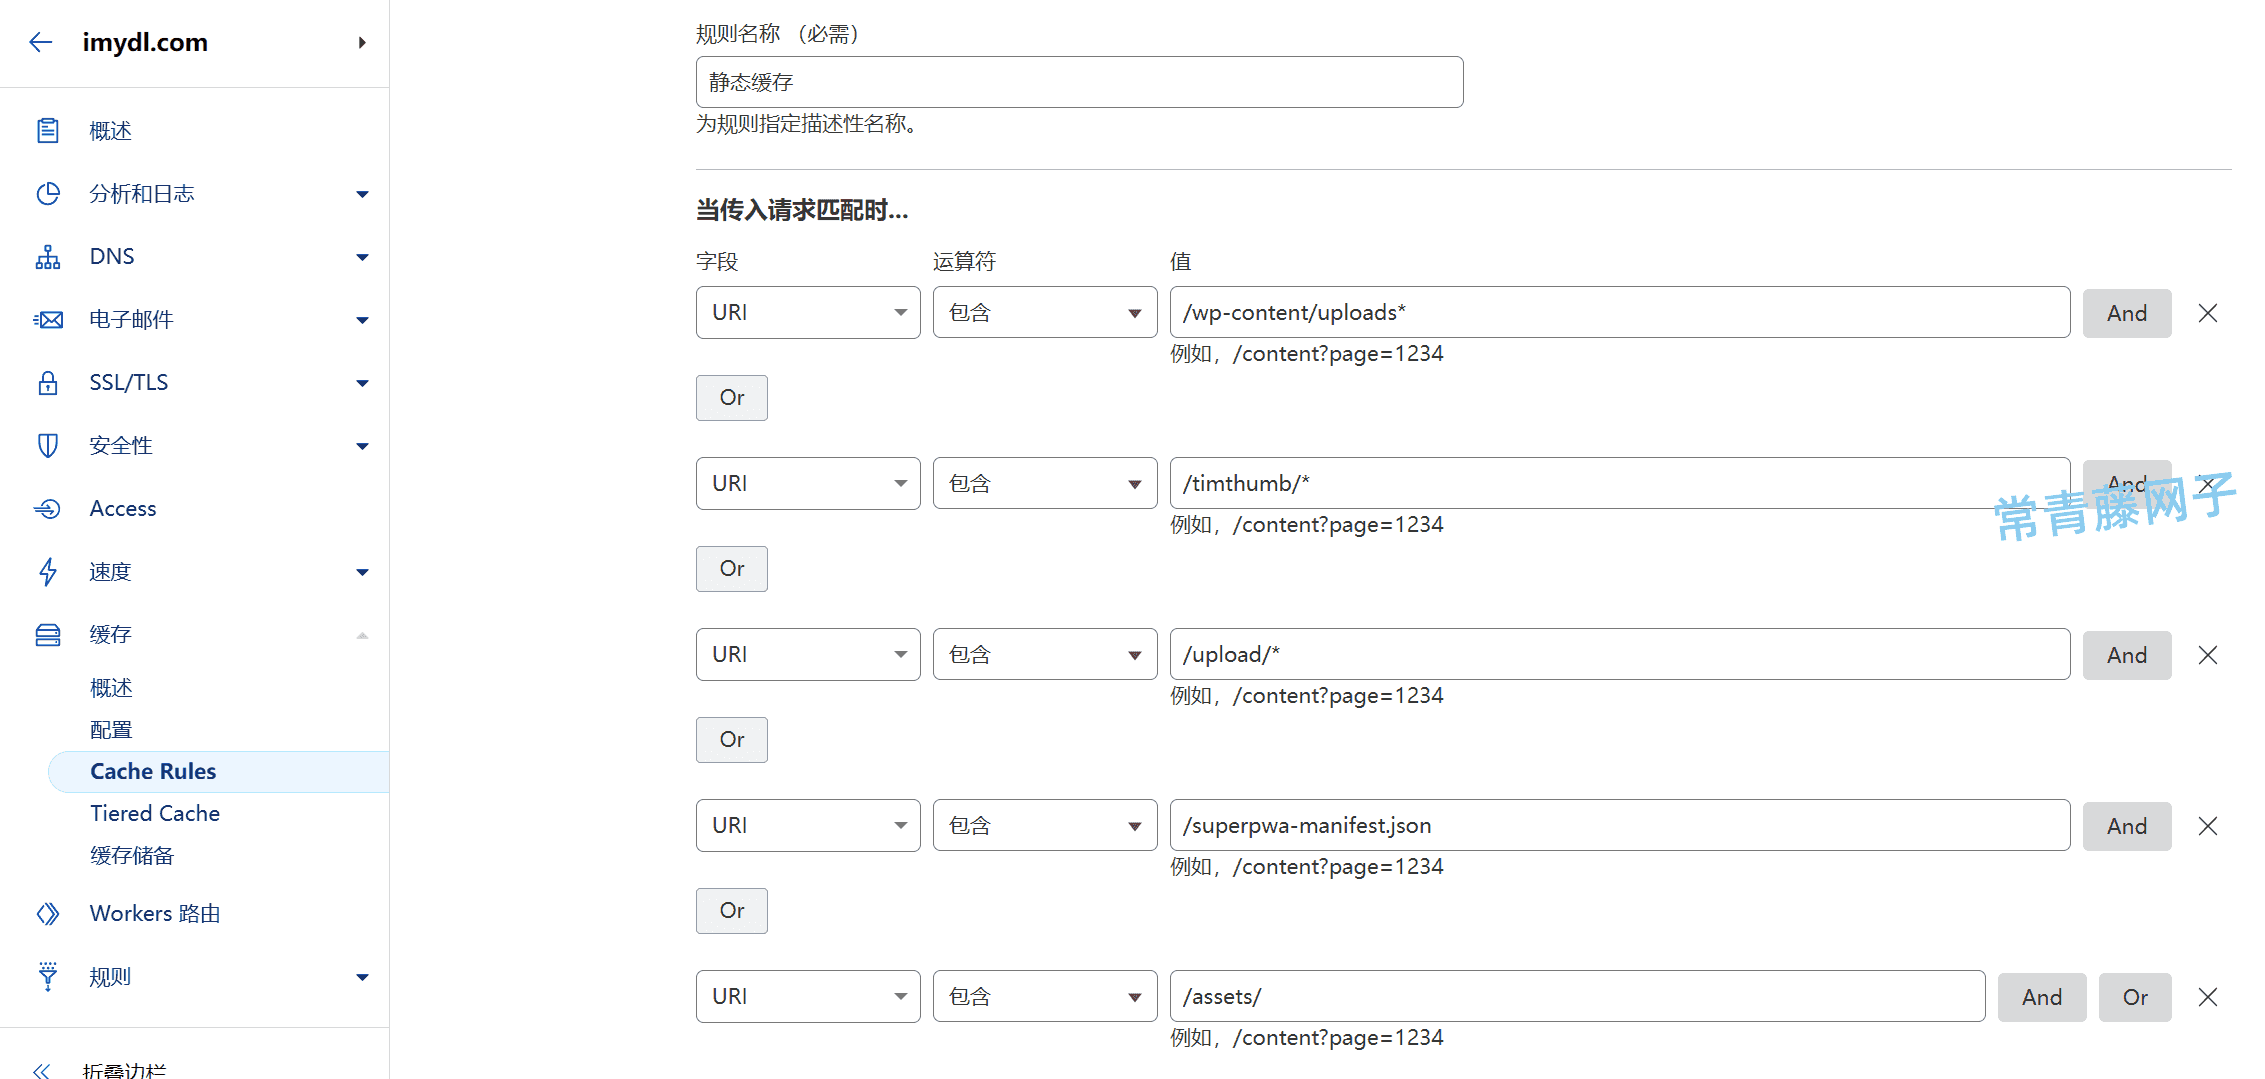Click the 缓存 storage drive icon
The image size is (2265, 1079).
point(48,635)
